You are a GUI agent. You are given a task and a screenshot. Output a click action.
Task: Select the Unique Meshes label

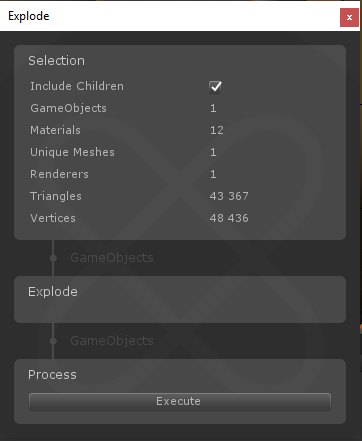pyautogui.click(x=72, y=152)
